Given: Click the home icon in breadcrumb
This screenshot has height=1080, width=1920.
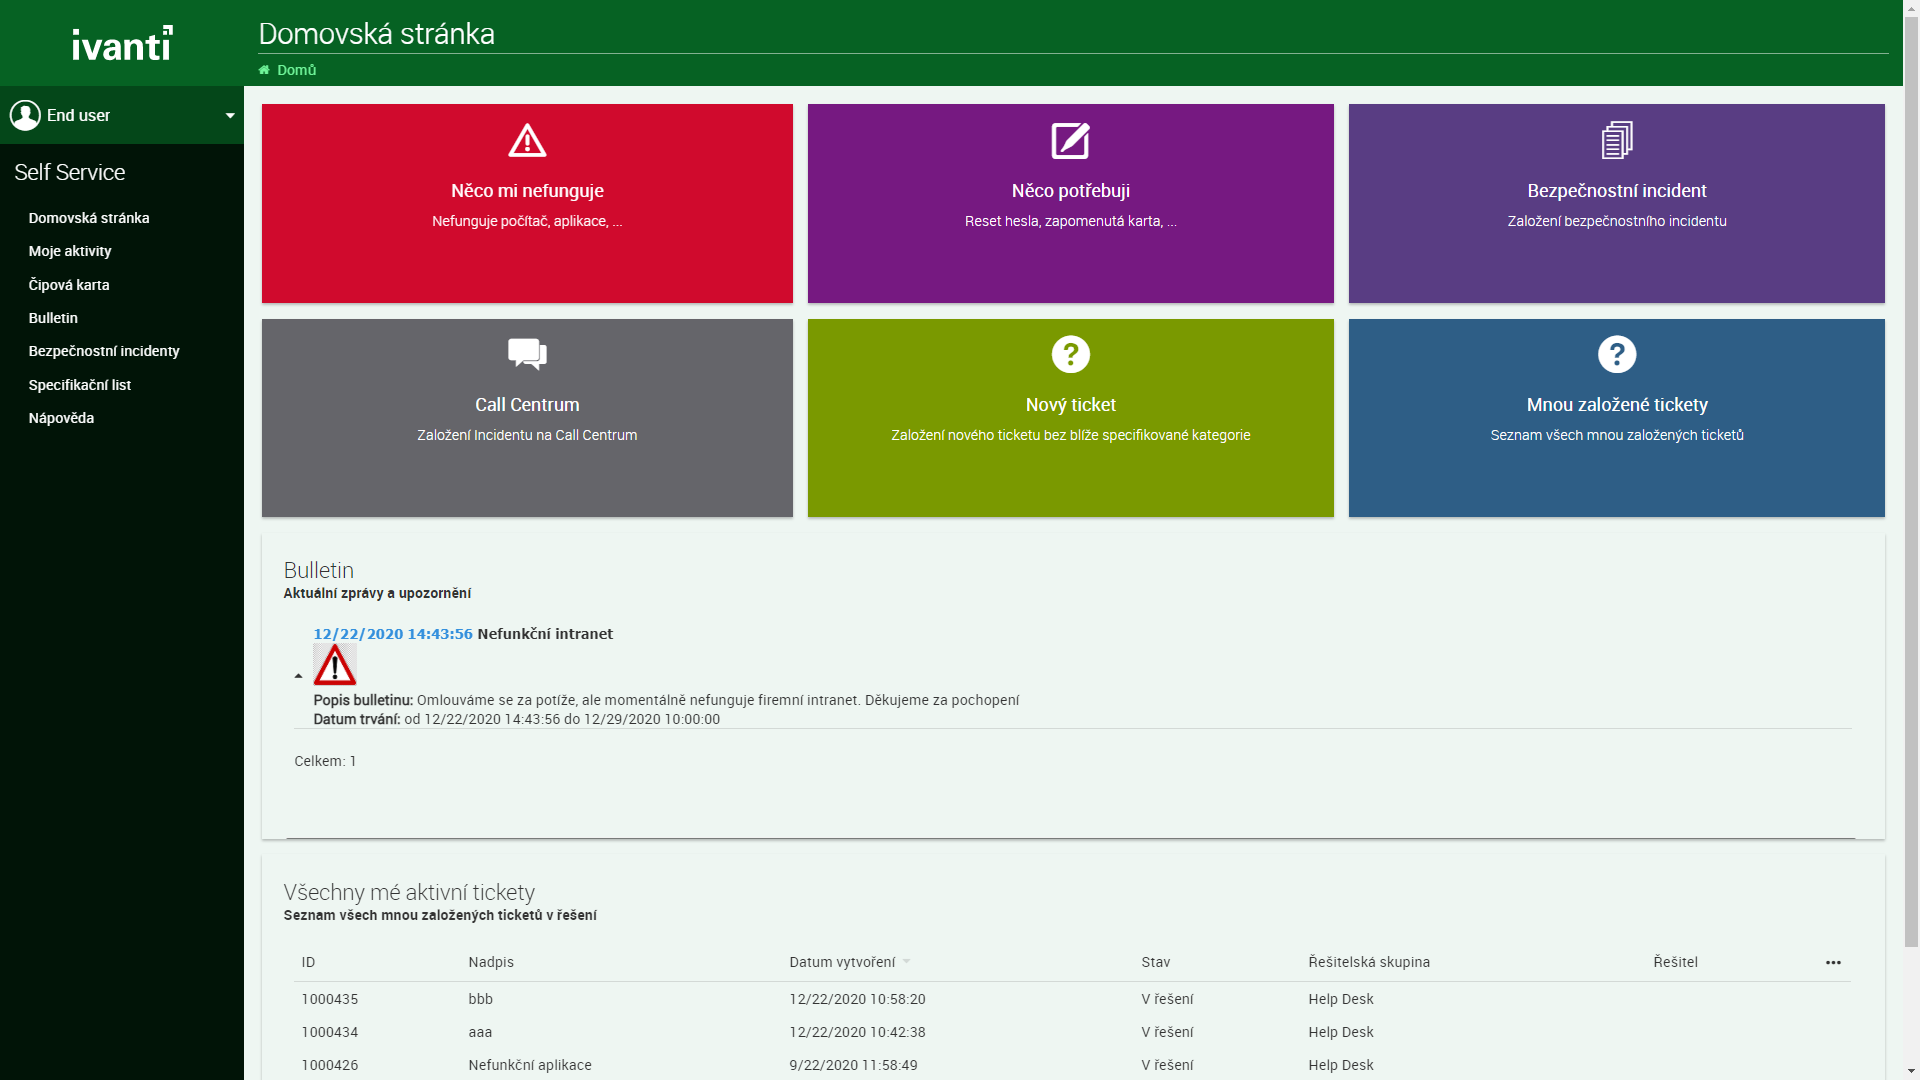Looking at the screenshot, I should coord(264,70).
